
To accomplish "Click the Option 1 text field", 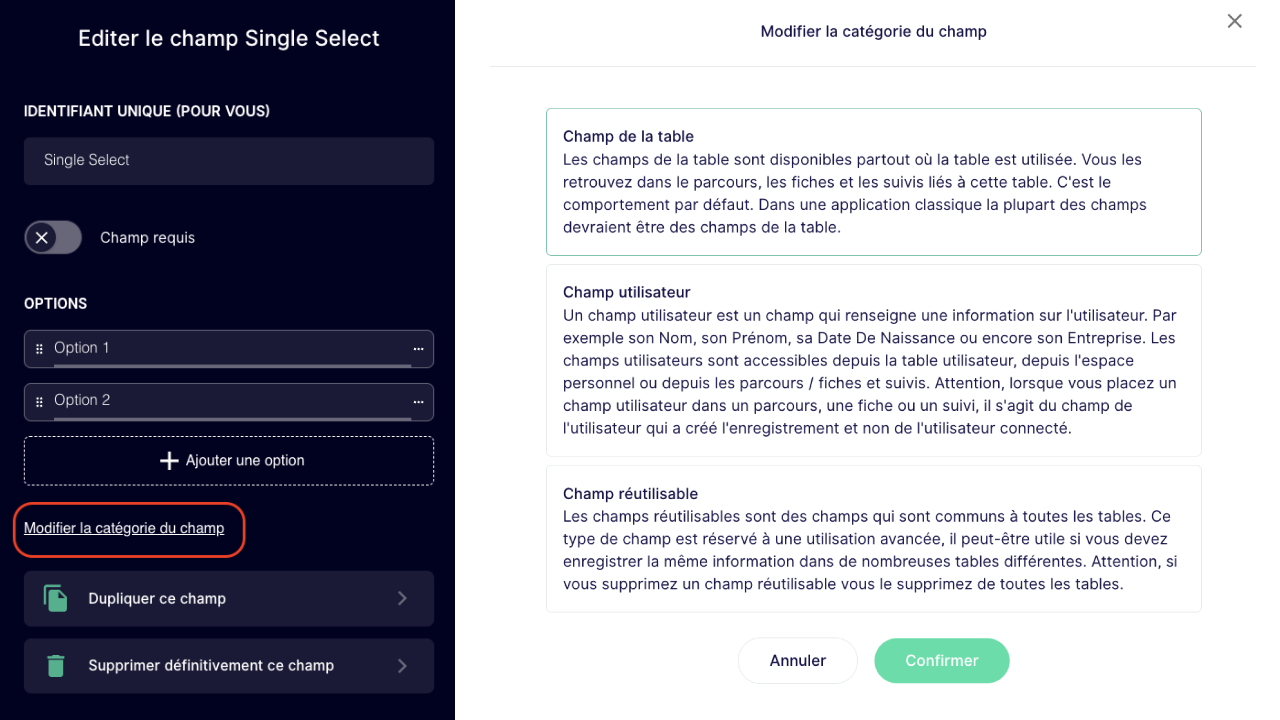I will pyautogui.click(x=231, y=349).
